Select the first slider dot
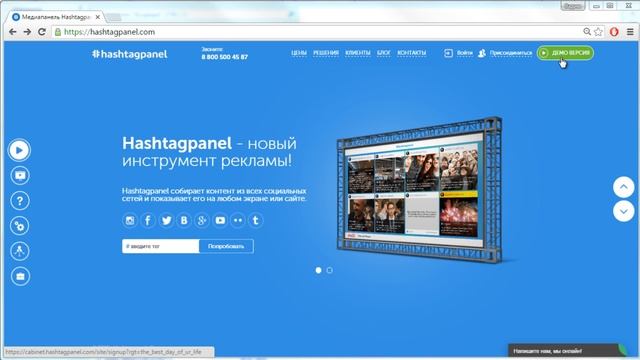Image resolution: width=640 pixels, height=360 pixels. pos(318,270)
